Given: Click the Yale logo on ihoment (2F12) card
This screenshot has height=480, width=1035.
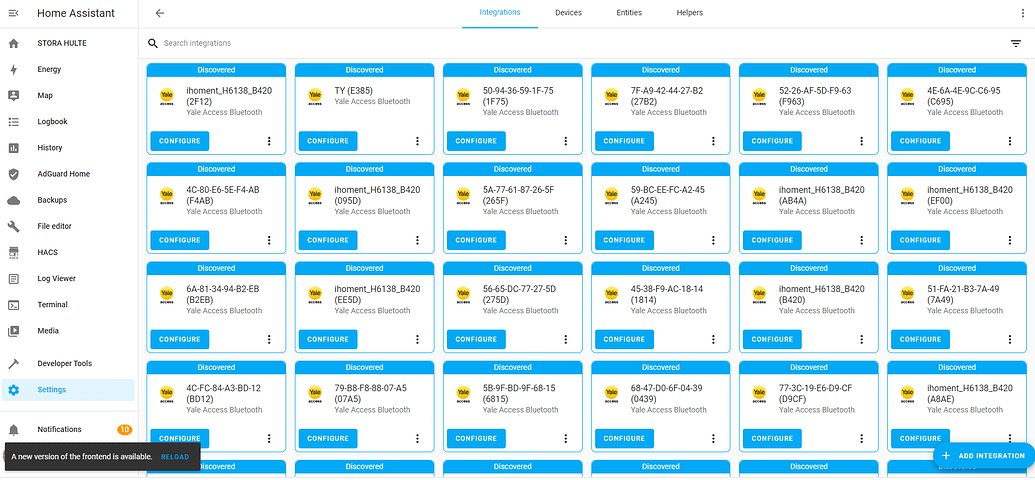Looking at the screenshot, I should (x=166, y=97).
